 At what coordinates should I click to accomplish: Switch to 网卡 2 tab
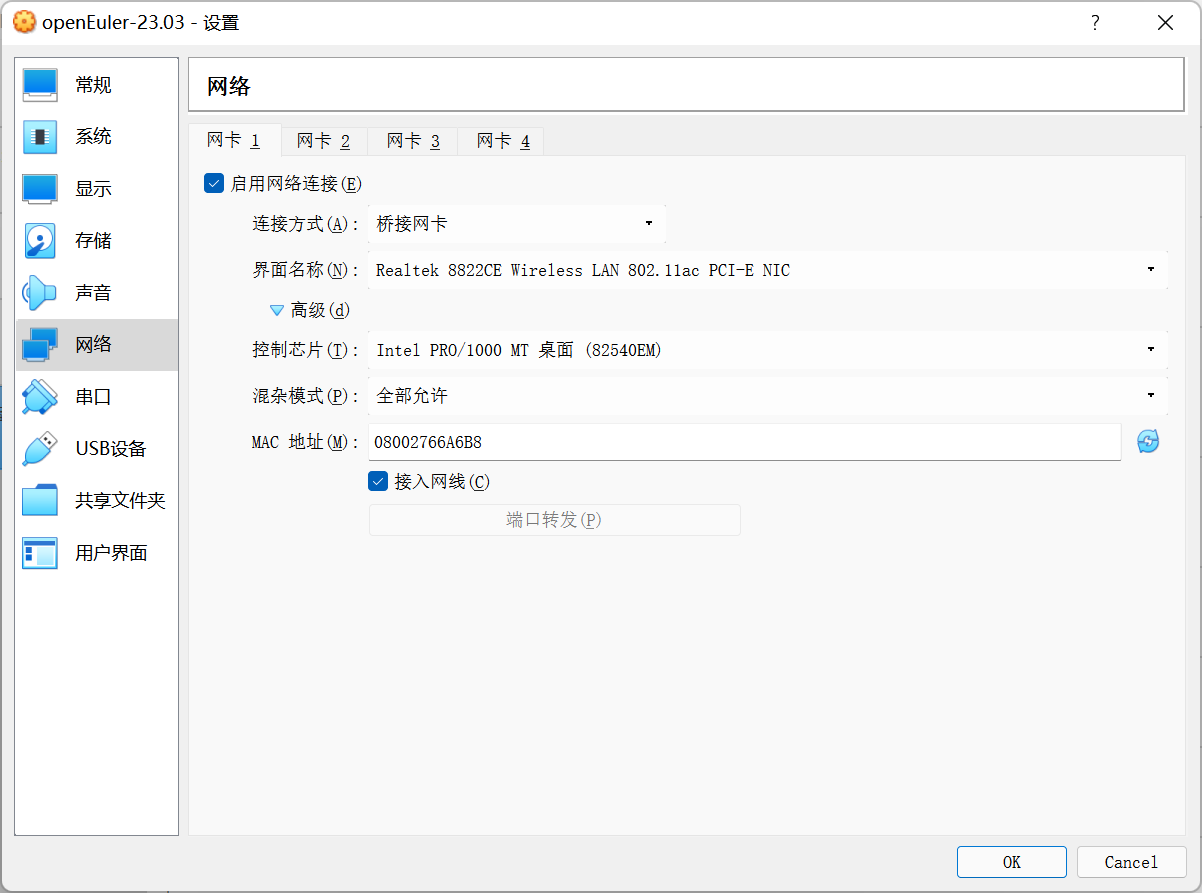click(x=324, y=141)
